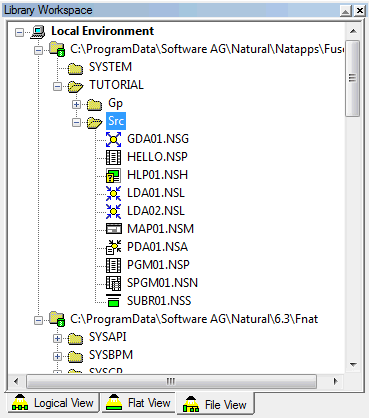Viewport: 369px width, 418px height.
Task: Expand the SYSAPI library node
Action: point(57,338)
